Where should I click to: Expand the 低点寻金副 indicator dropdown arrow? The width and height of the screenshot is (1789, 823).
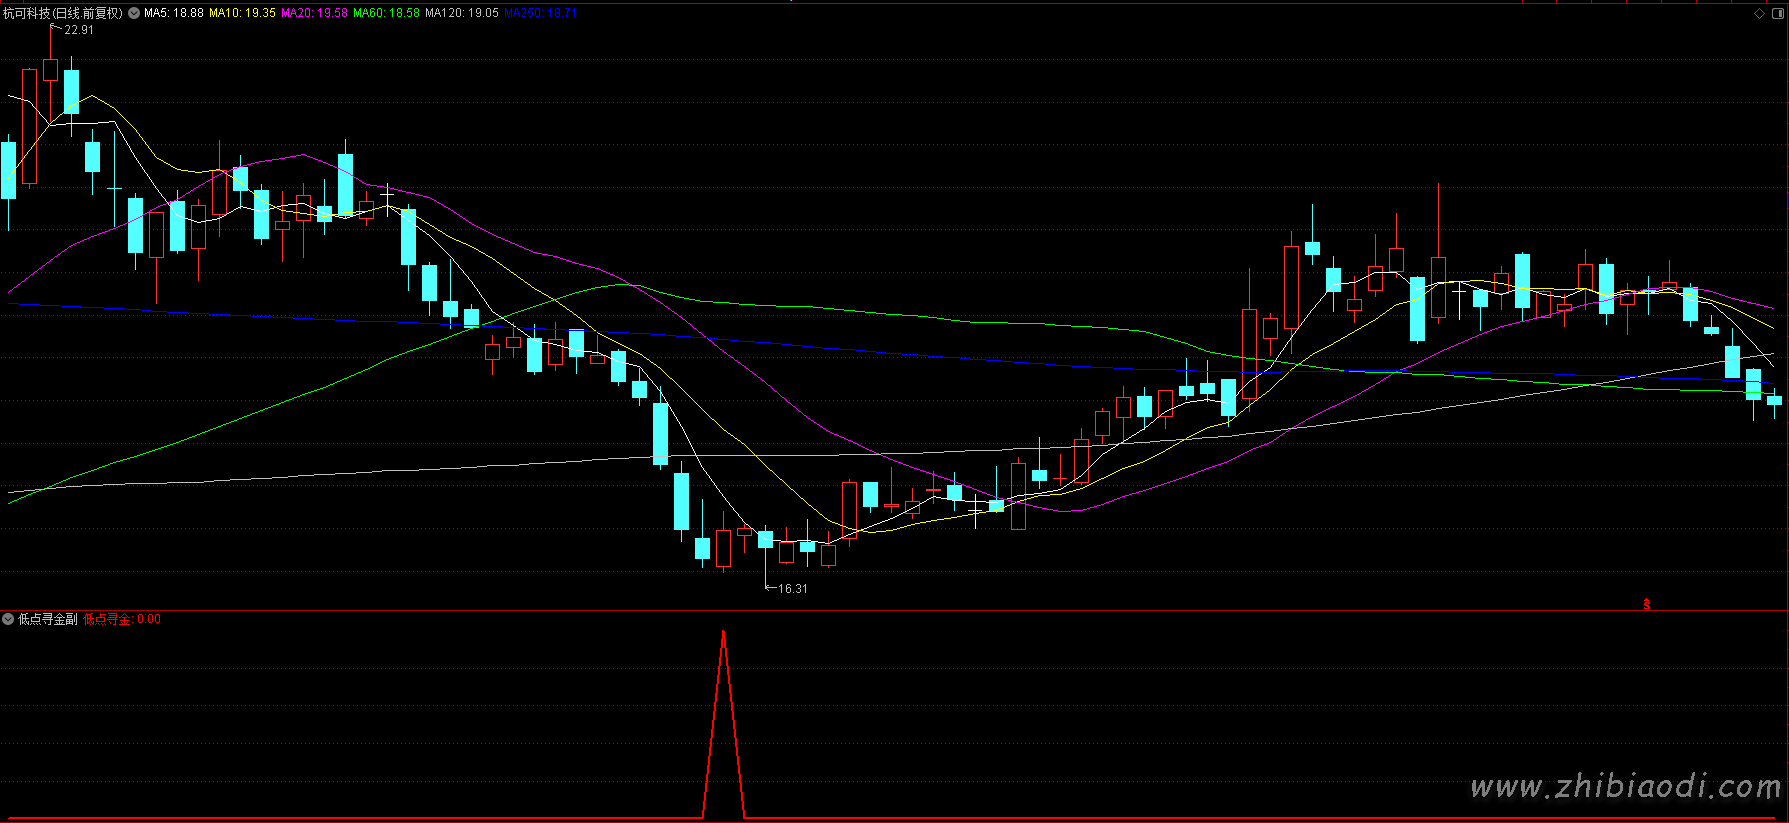pos(8,619)
